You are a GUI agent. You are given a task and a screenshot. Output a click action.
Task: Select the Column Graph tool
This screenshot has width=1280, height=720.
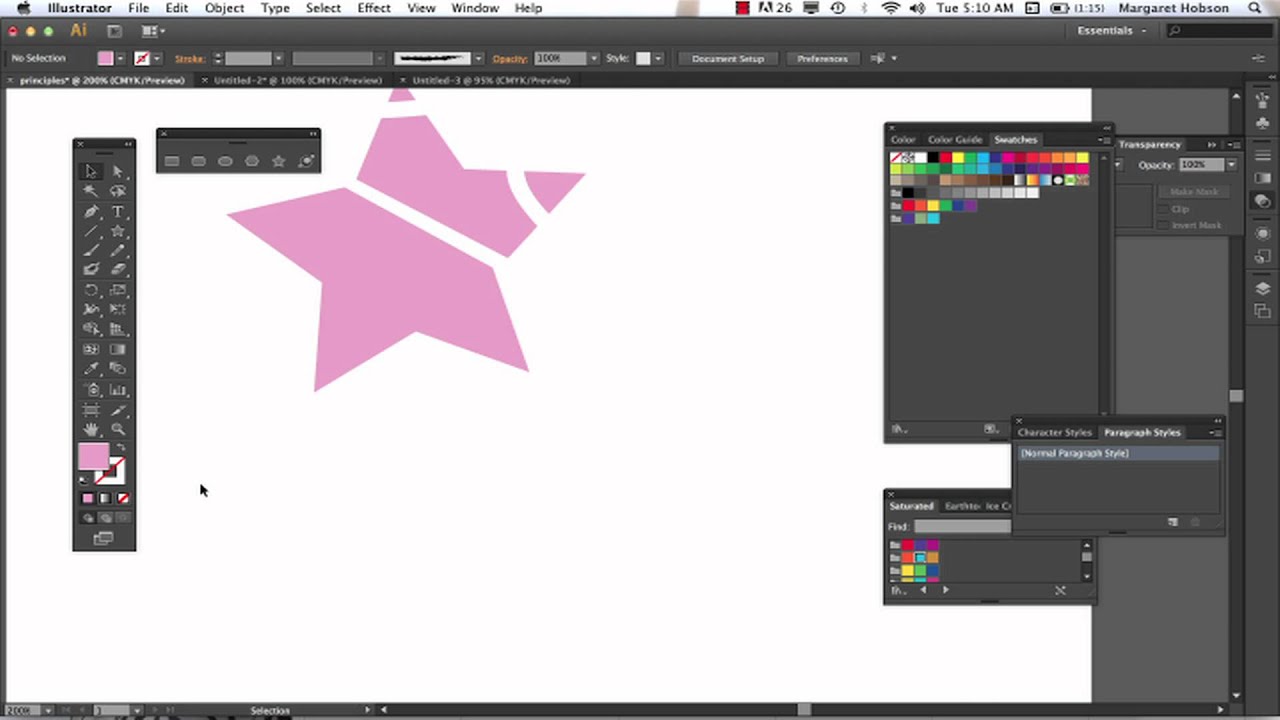(x=118, y=390)
